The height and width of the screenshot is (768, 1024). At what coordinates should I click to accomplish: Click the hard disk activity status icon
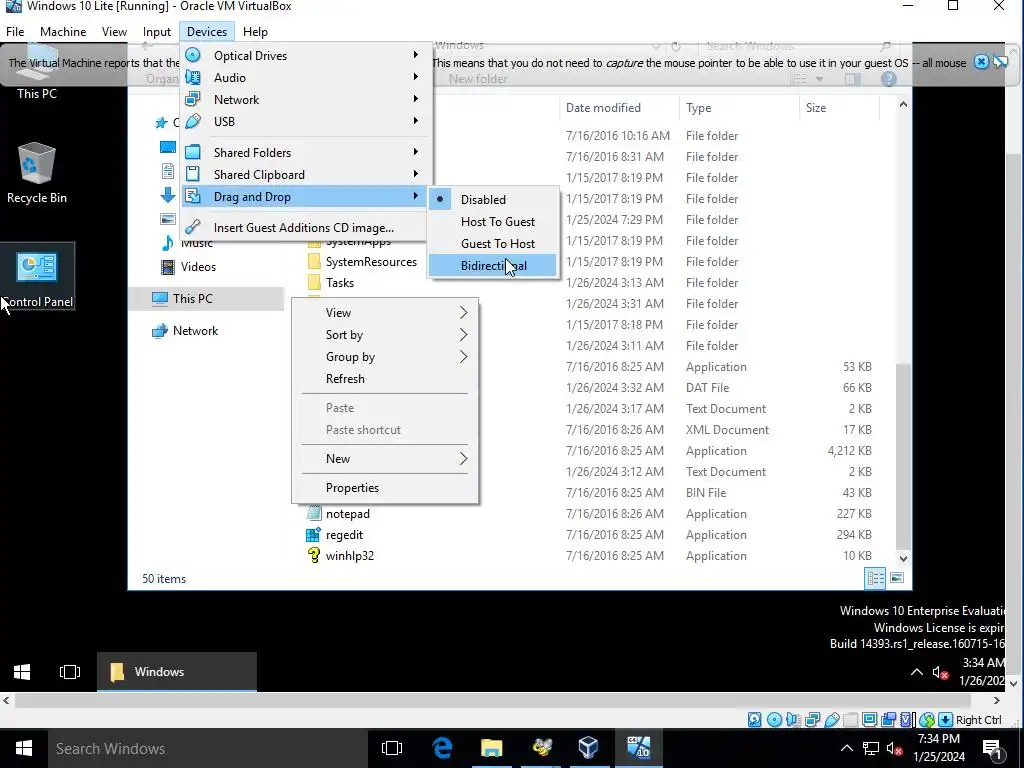[x=754, y=720]
